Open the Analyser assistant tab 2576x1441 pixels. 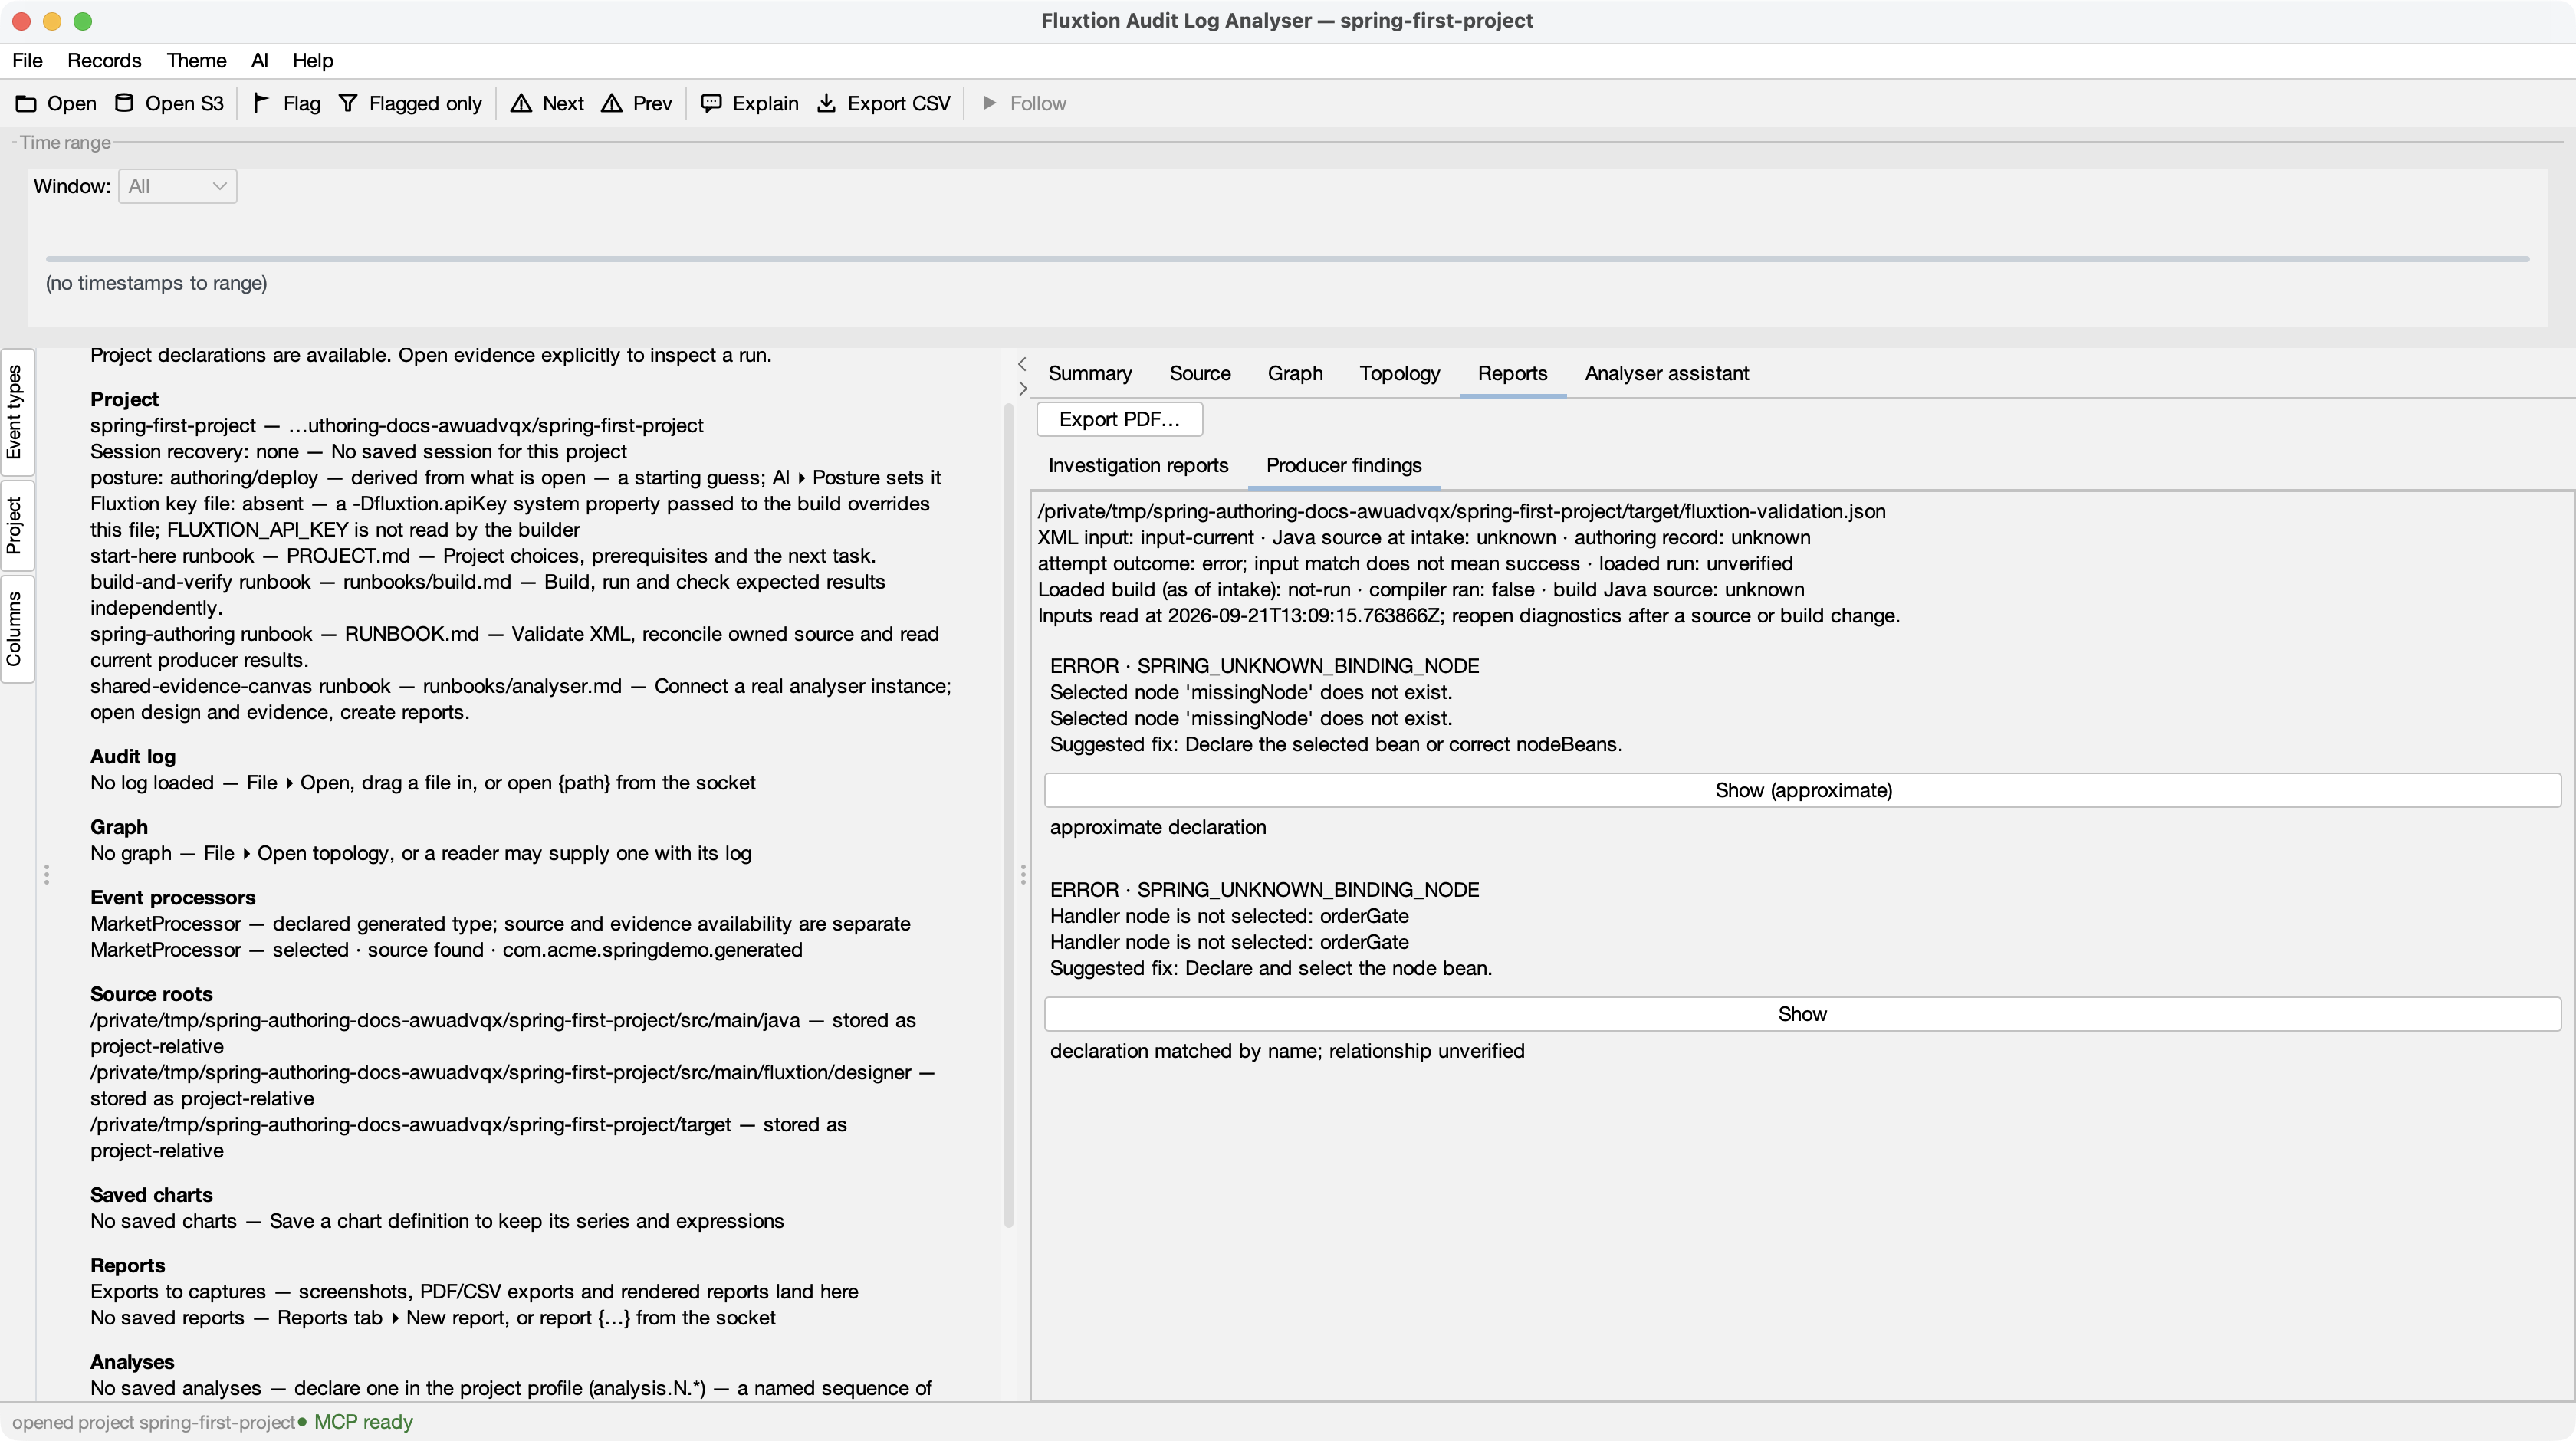coord(1666,373)
